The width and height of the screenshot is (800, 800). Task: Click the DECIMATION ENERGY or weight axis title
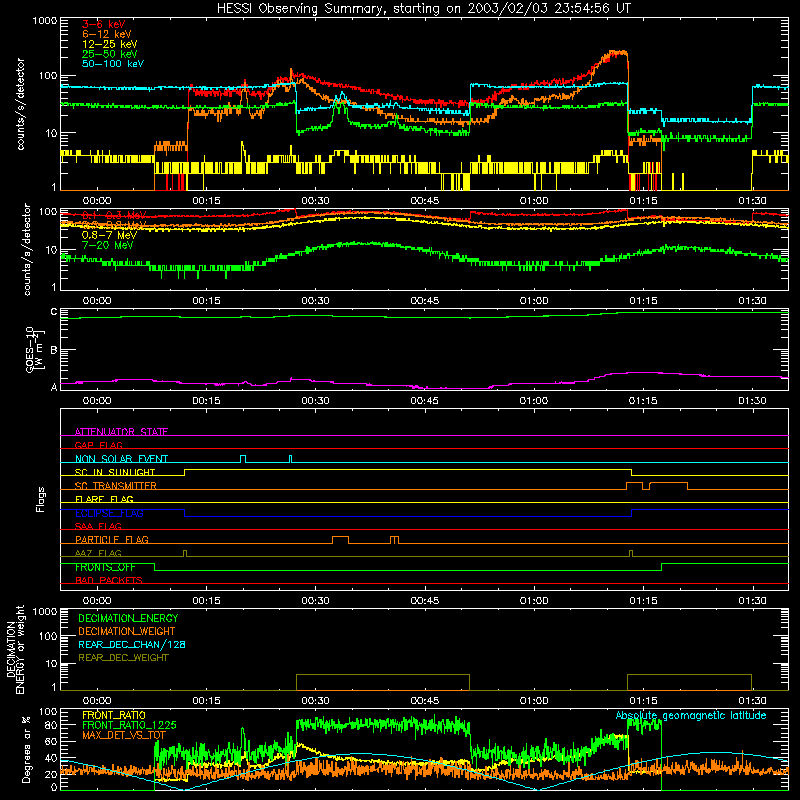tap(15, 649)
